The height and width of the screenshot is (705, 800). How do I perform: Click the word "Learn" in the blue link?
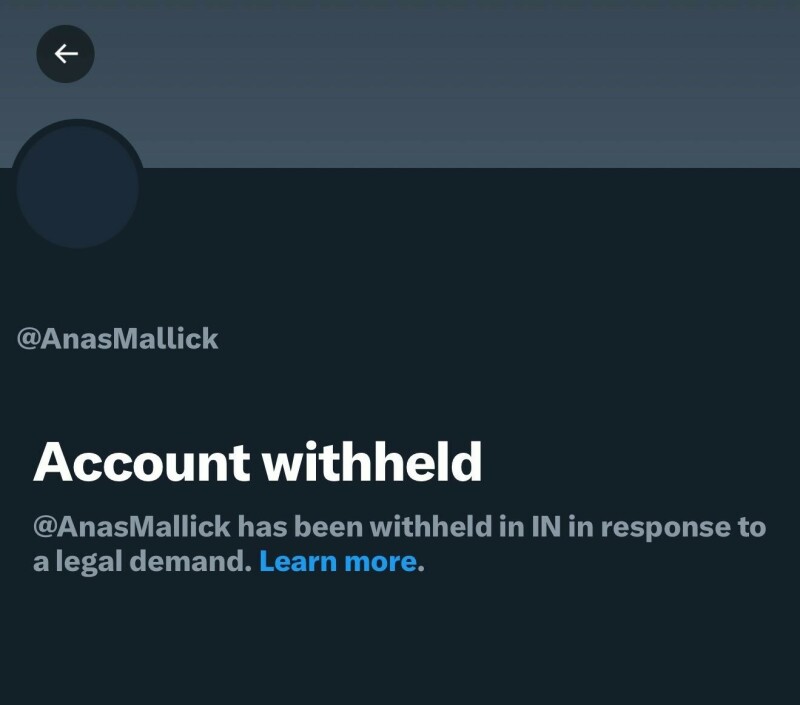coord(298,561)
